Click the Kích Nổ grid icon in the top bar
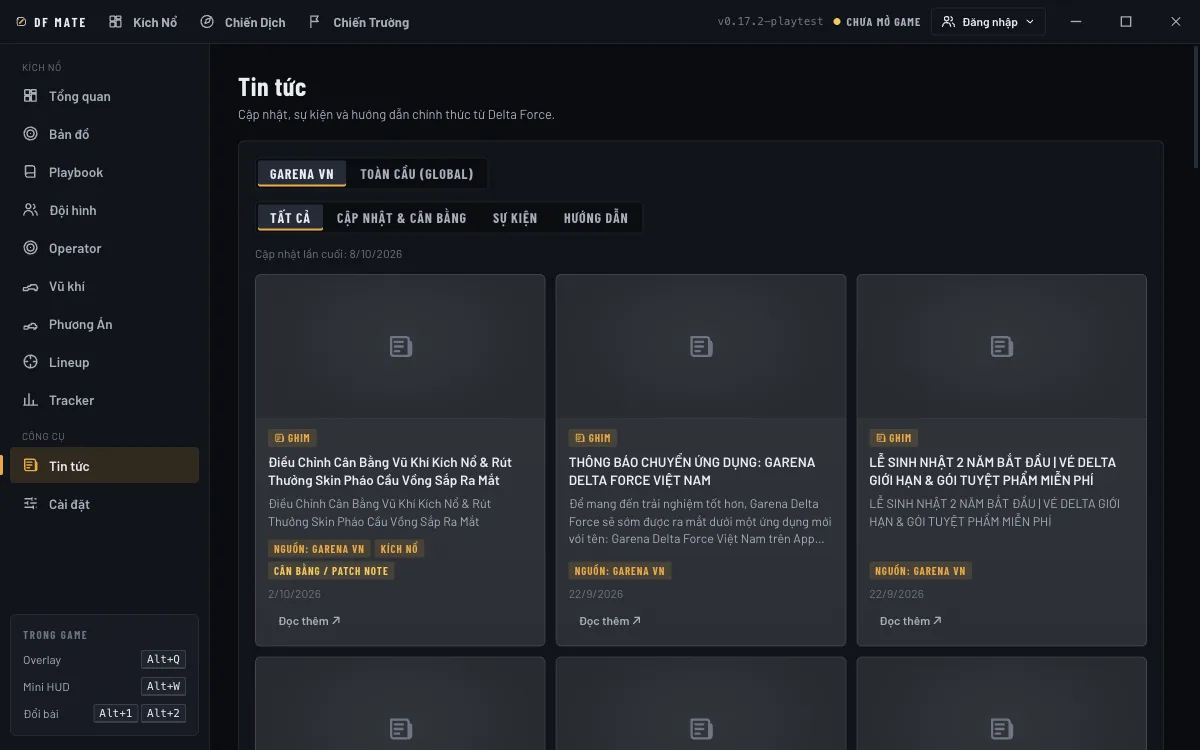Image resolution: width=1200 pixels, height=750 pixels. tap(116, 22)
